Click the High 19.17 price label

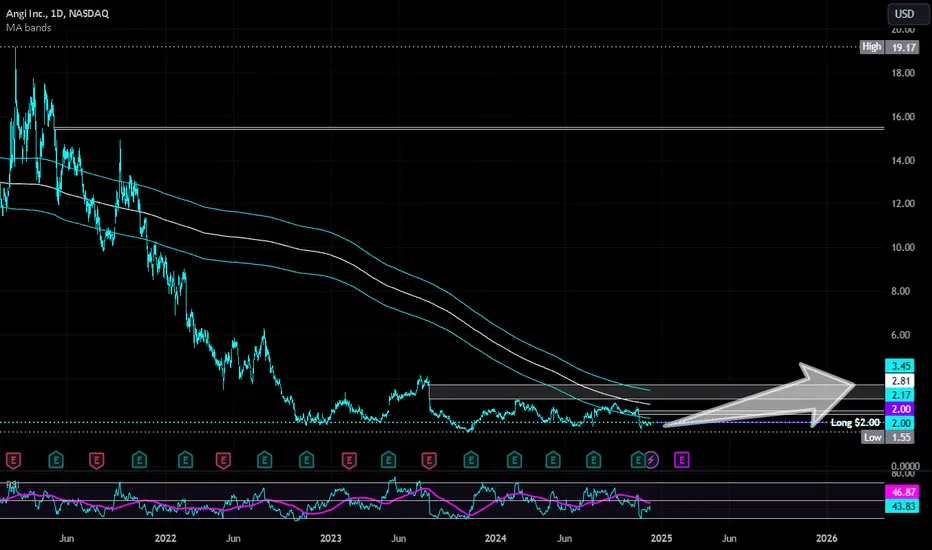point(890,46)
